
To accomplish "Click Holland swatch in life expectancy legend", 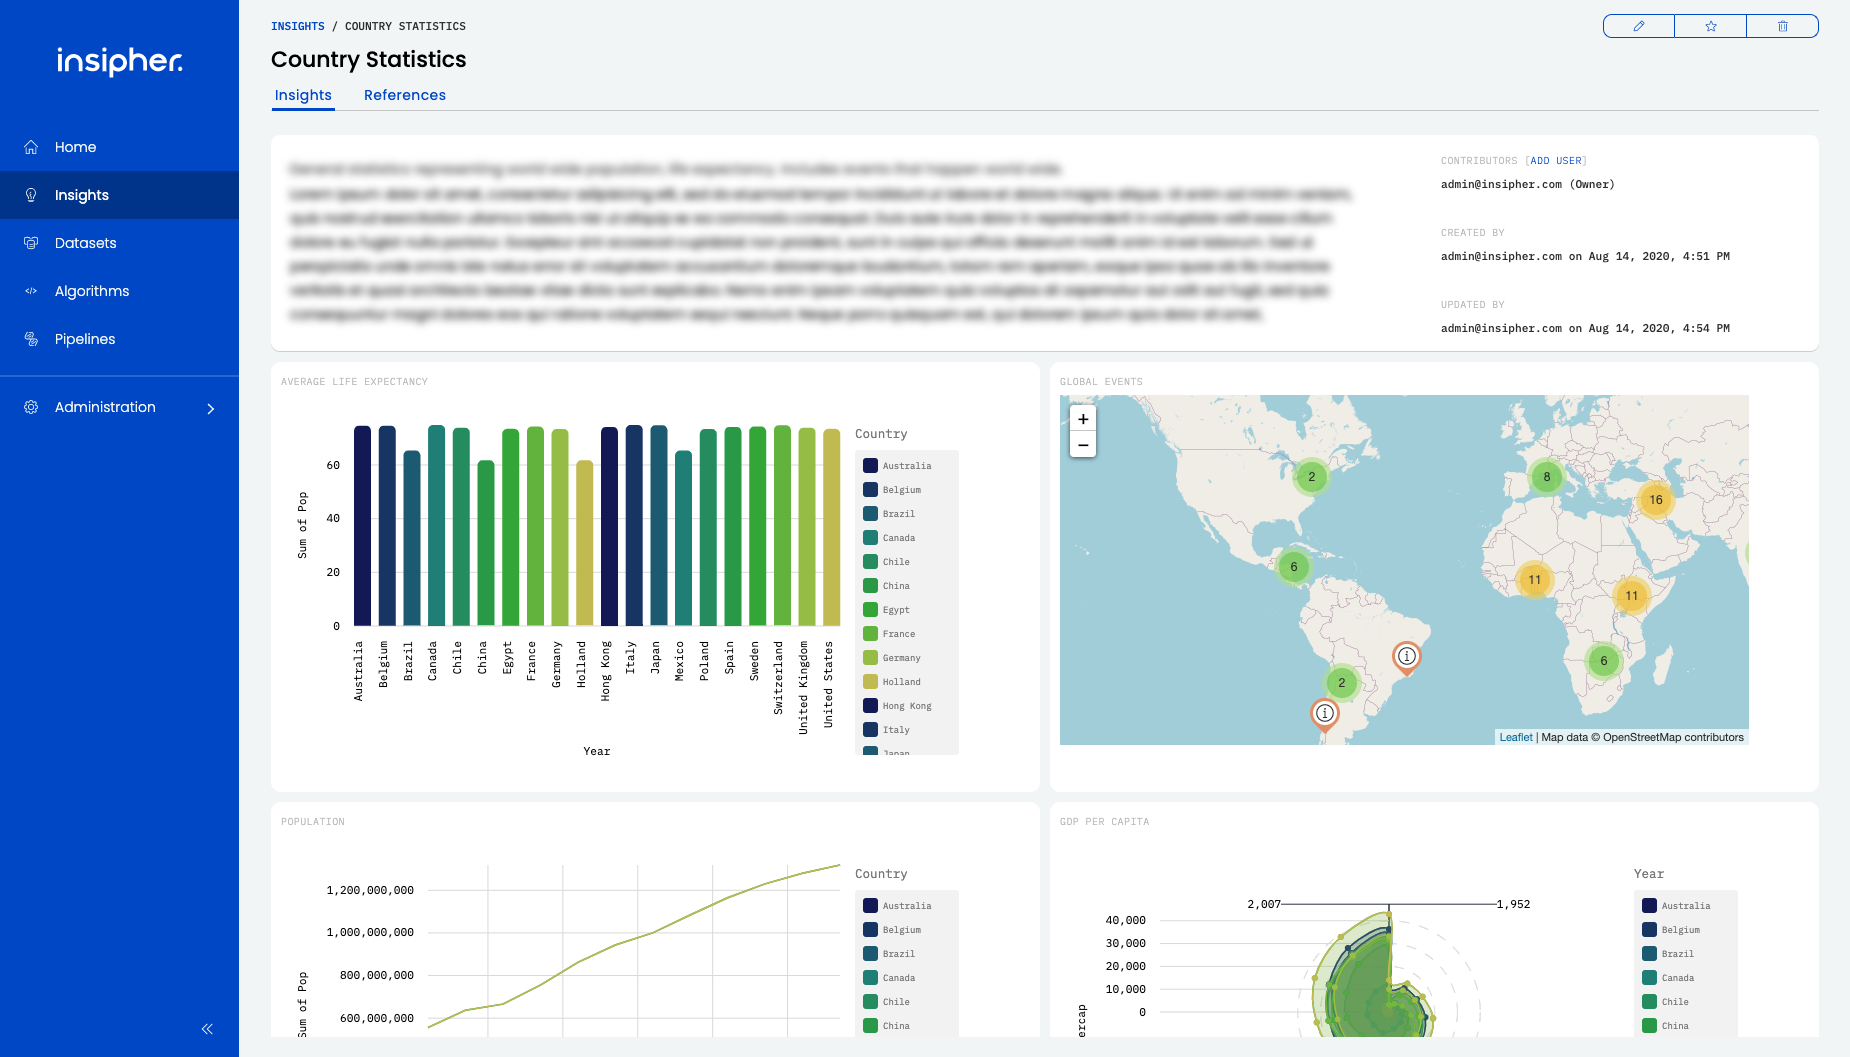I will (870, 682).
